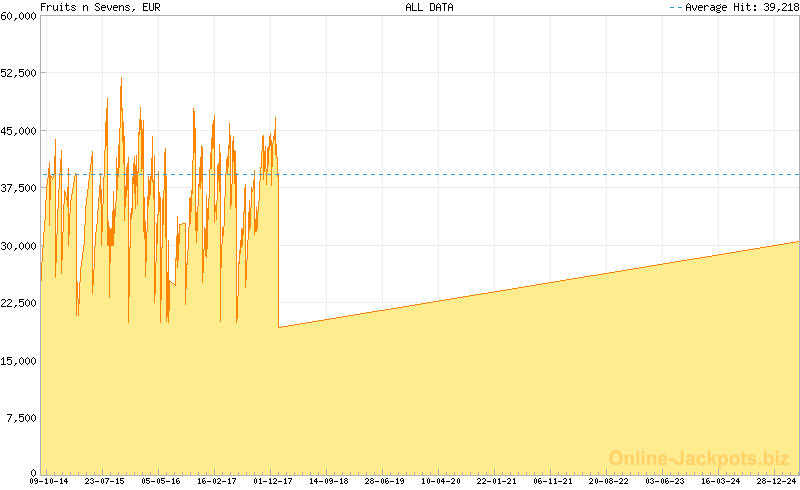Select the 03-06-23 date on x-axis

click(x=665, y=481)
